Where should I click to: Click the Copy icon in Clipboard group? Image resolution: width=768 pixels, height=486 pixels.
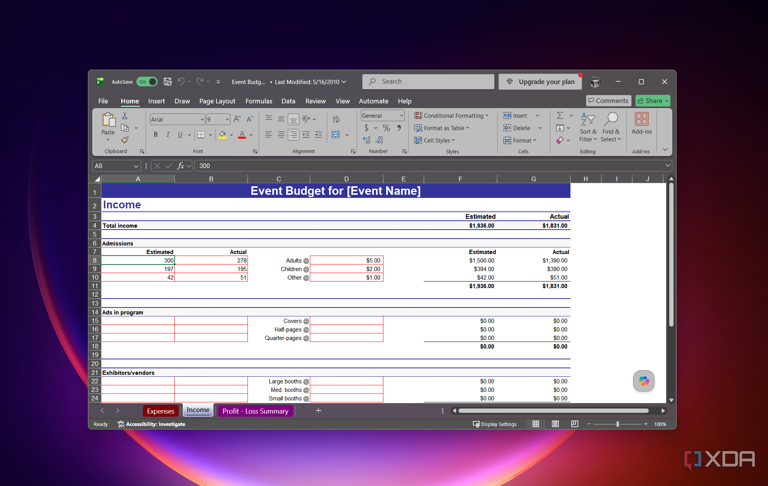point(125,128)
